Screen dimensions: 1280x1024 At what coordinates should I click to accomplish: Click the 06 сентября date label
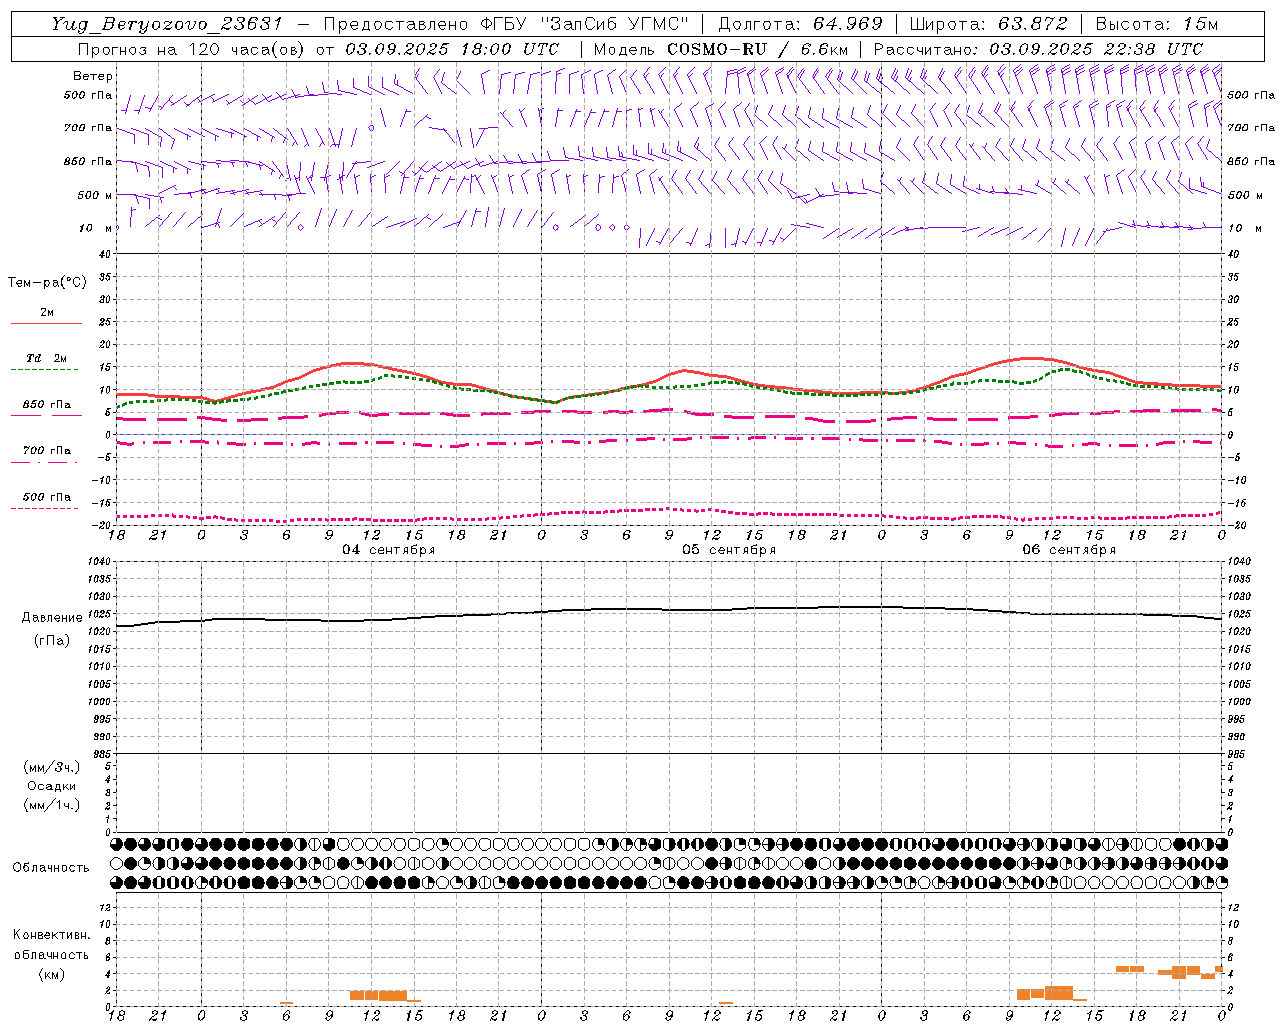coord(1069,550)
